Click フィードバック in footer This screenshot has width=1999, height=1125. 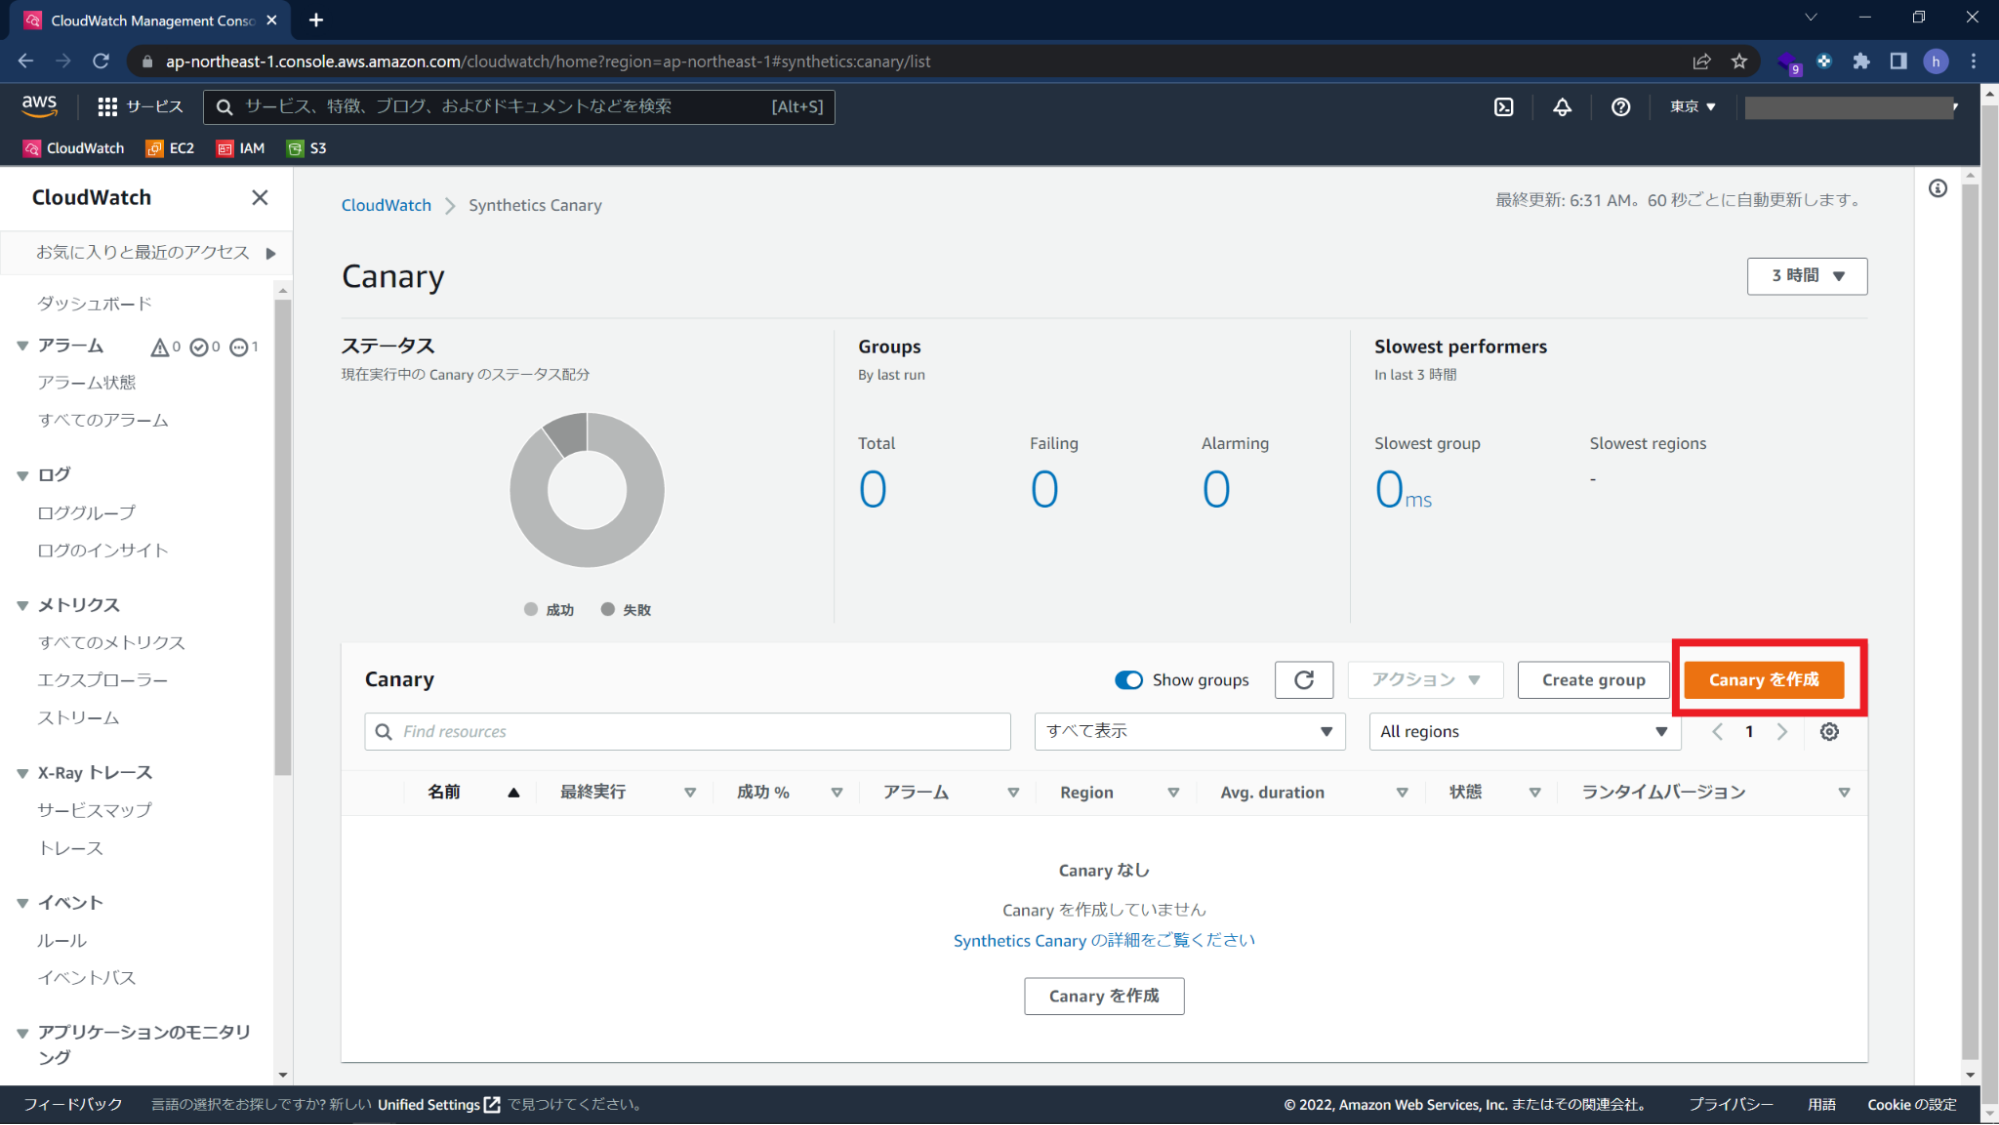pyautogui.click(x=73, y=1105)
